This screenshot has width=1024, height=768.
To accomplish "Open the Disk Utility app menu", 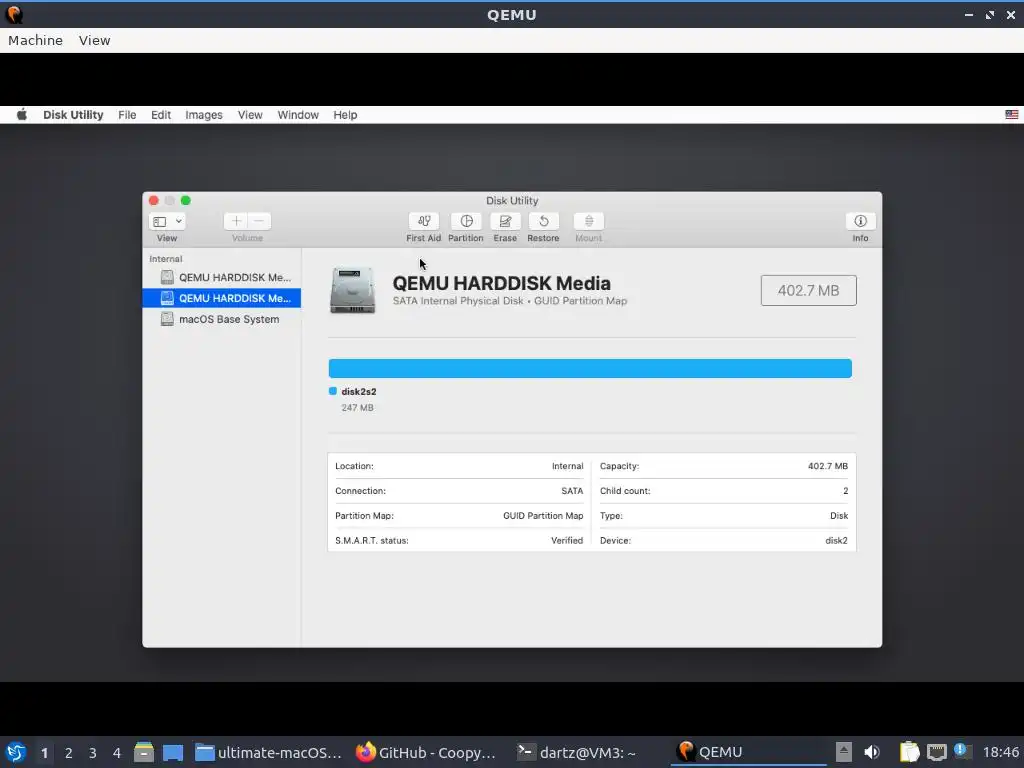I will pyautogui.click(x=73, y=115).
